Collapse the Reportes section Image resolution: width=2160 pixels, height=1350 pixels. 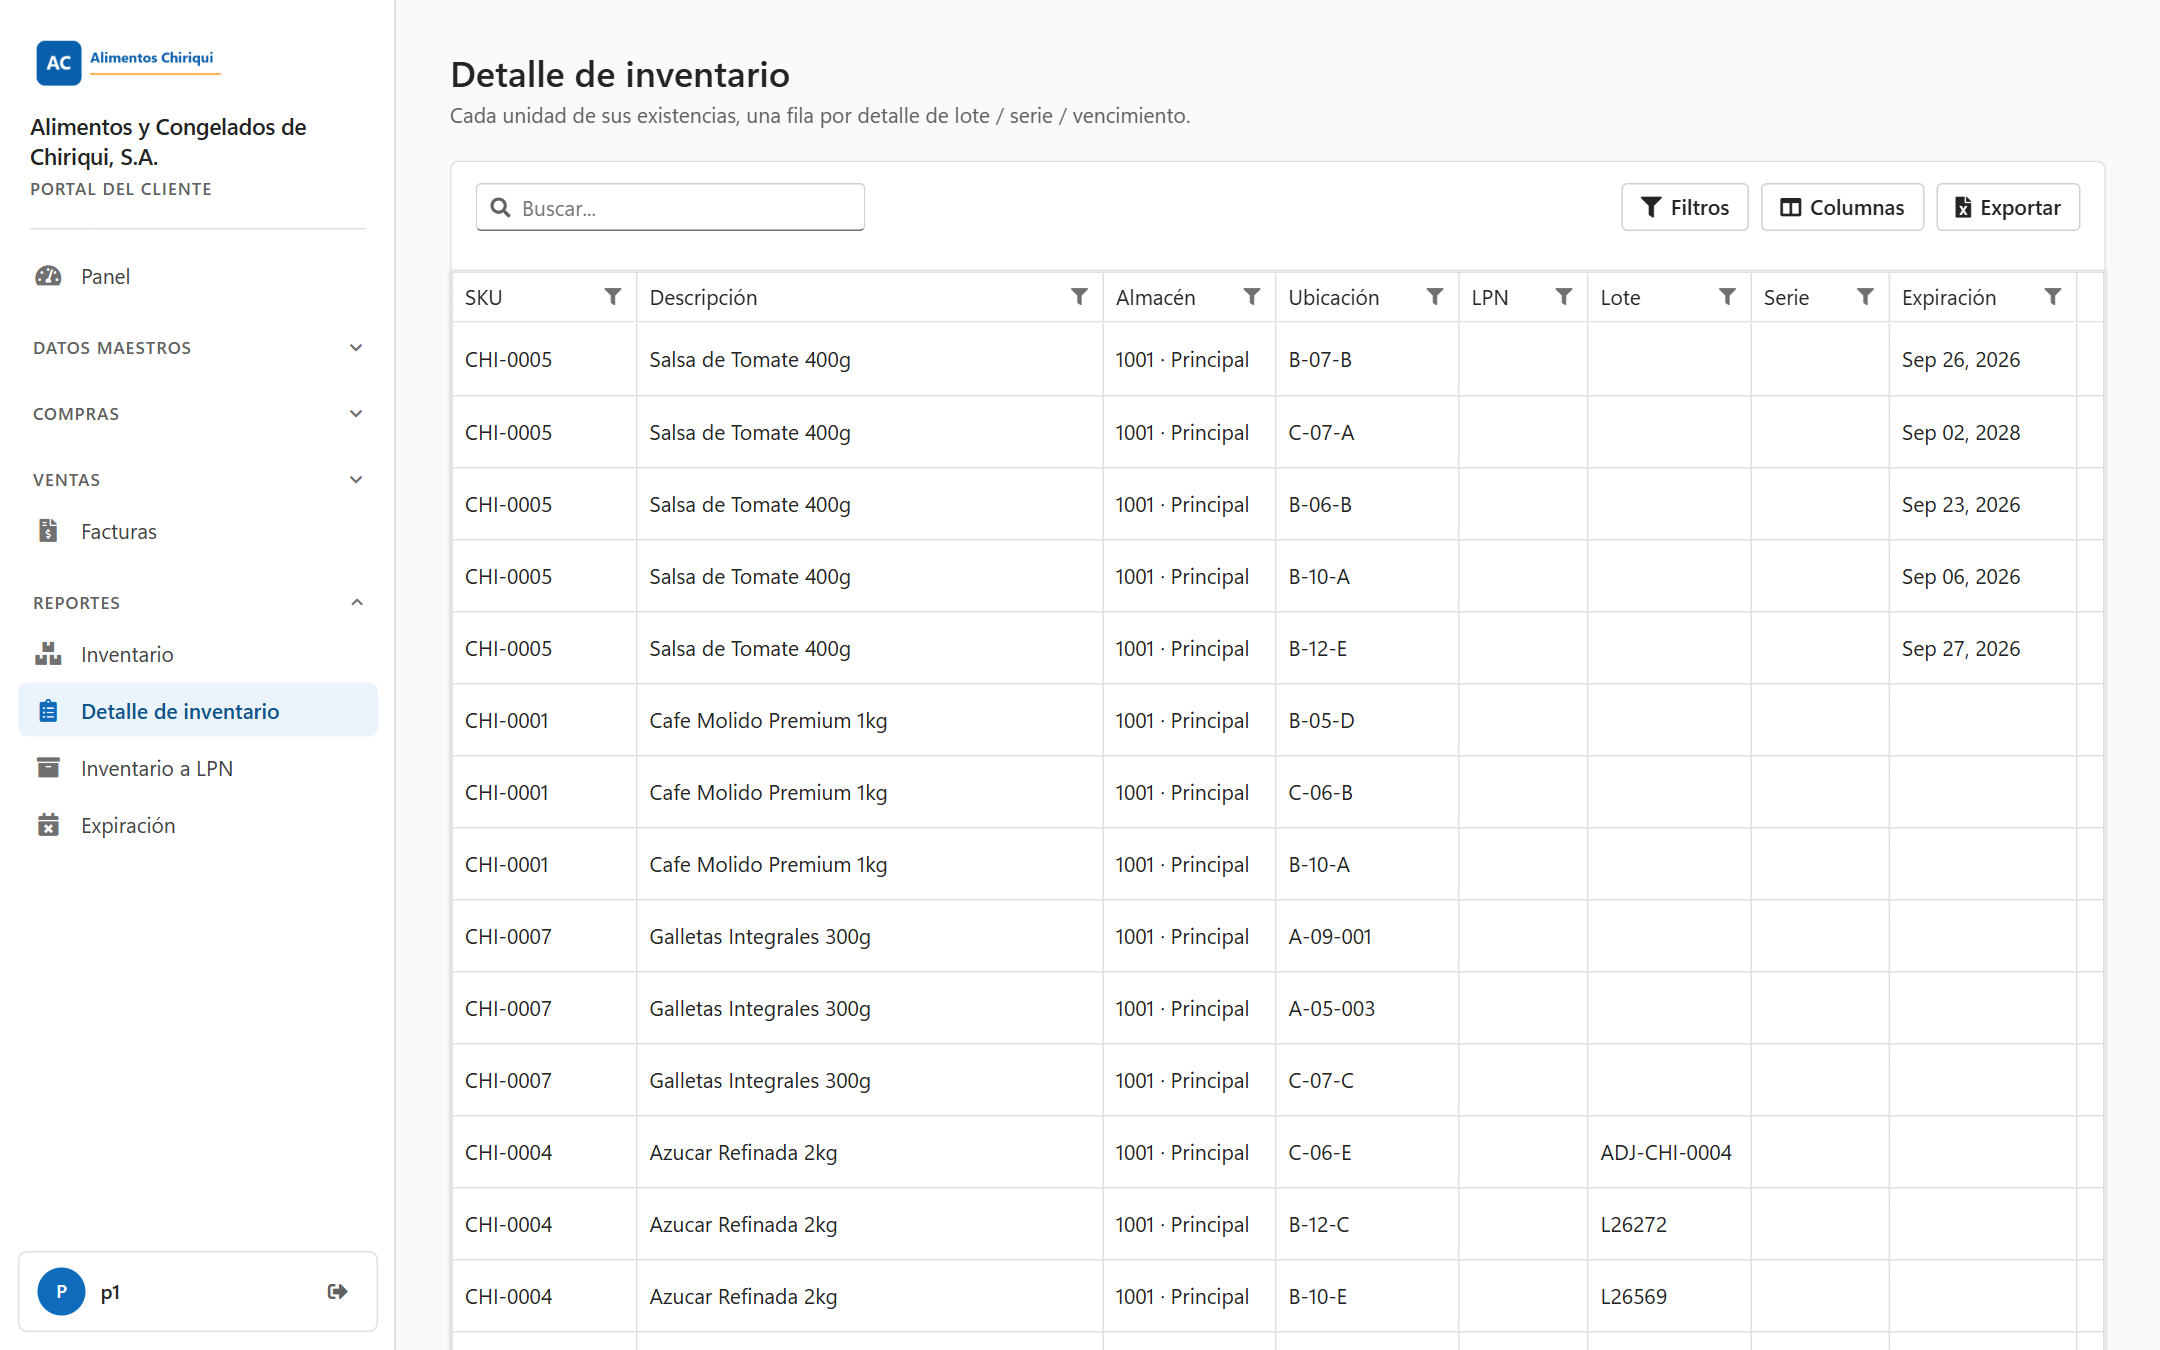tap(198, 603)
